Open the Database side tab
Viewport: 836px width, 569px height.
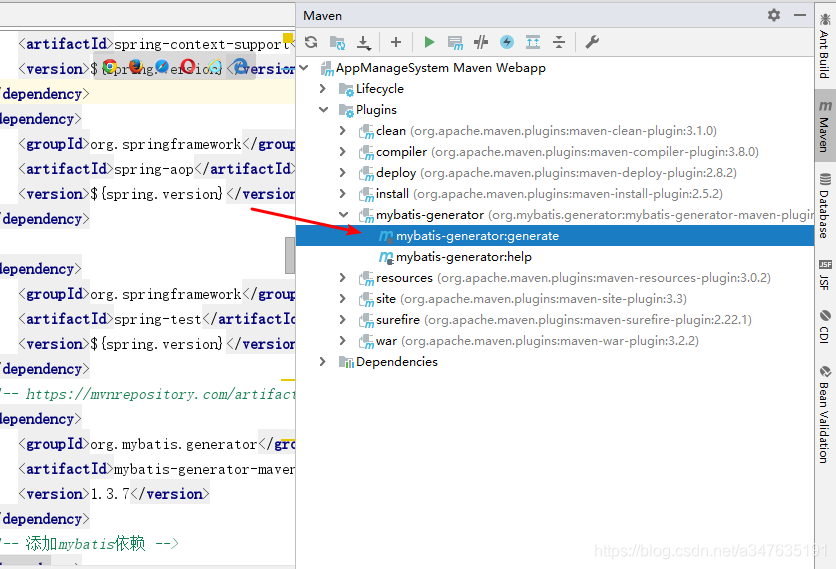click(825, 206)
